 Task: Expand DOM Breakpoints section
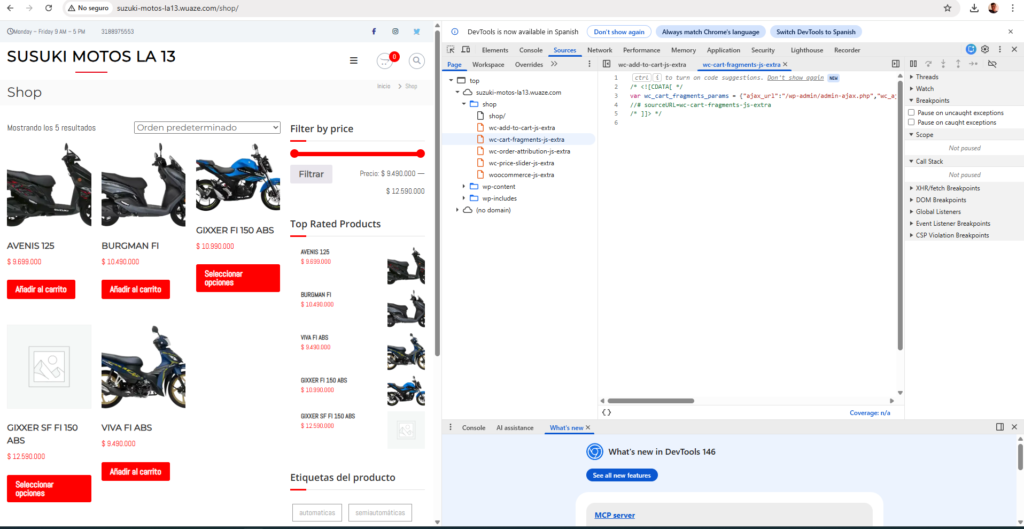941,200
